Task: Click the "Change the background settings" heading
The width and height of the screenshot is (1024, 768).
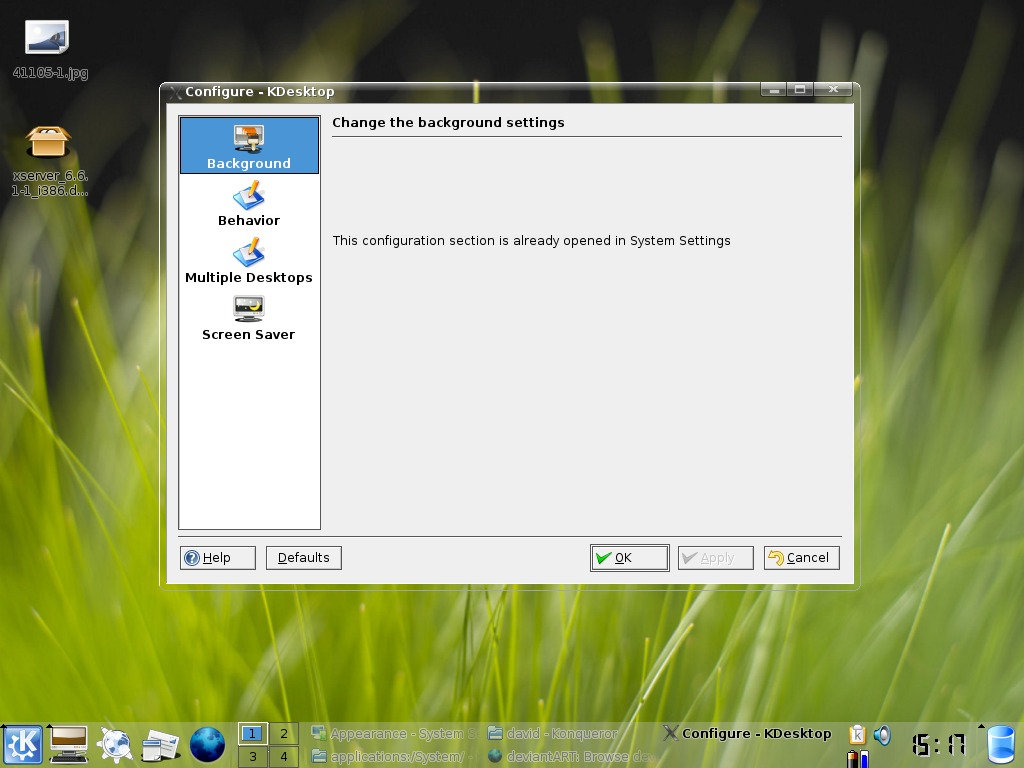Action: pyautogui.click(x=448, y=123)
